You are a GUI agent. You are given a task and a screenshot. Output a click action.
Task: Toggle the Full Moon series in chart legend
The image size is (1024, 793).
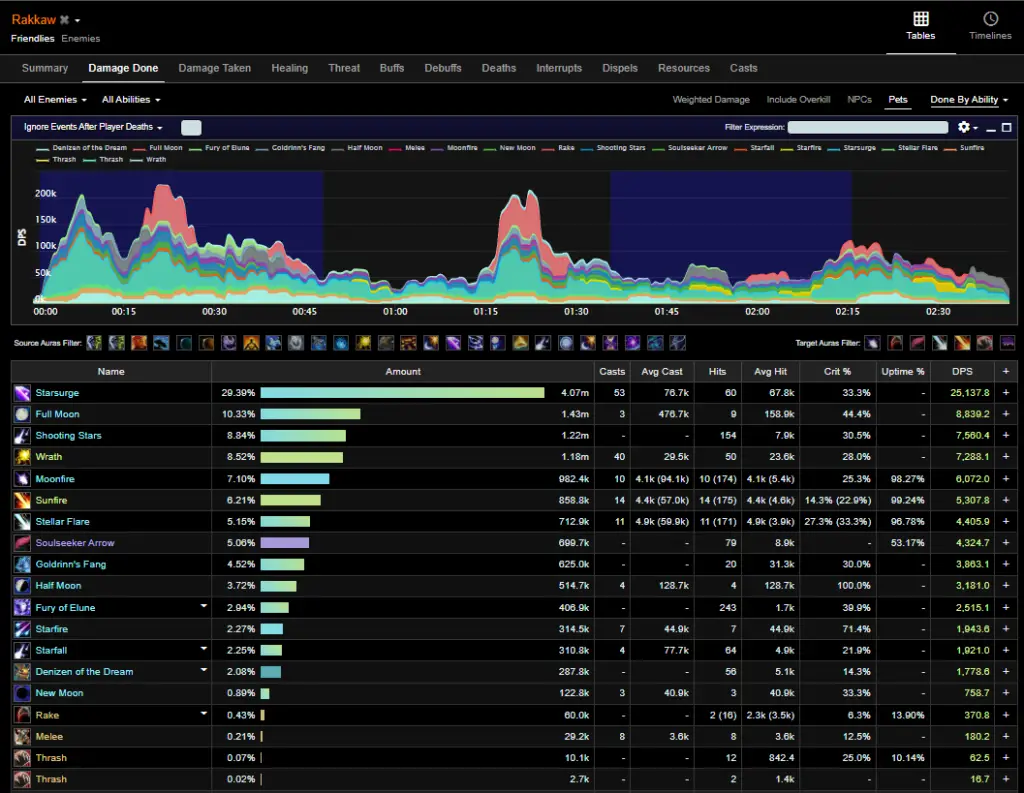pos(158,148)
